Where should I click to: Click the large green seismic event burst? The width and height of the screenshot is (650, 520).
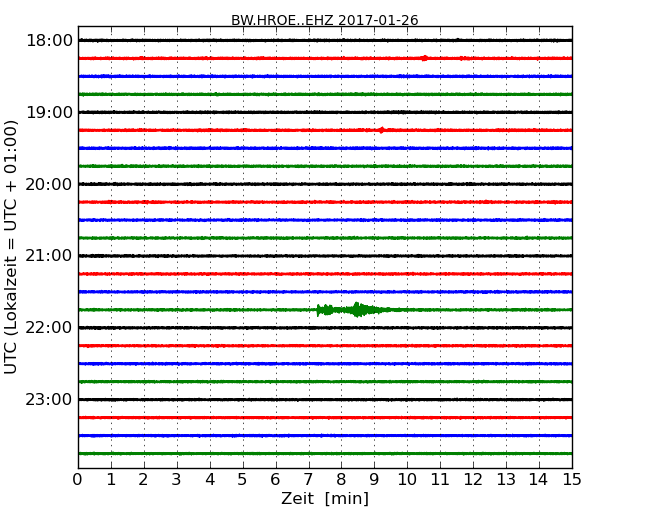(x=353, y=310)
